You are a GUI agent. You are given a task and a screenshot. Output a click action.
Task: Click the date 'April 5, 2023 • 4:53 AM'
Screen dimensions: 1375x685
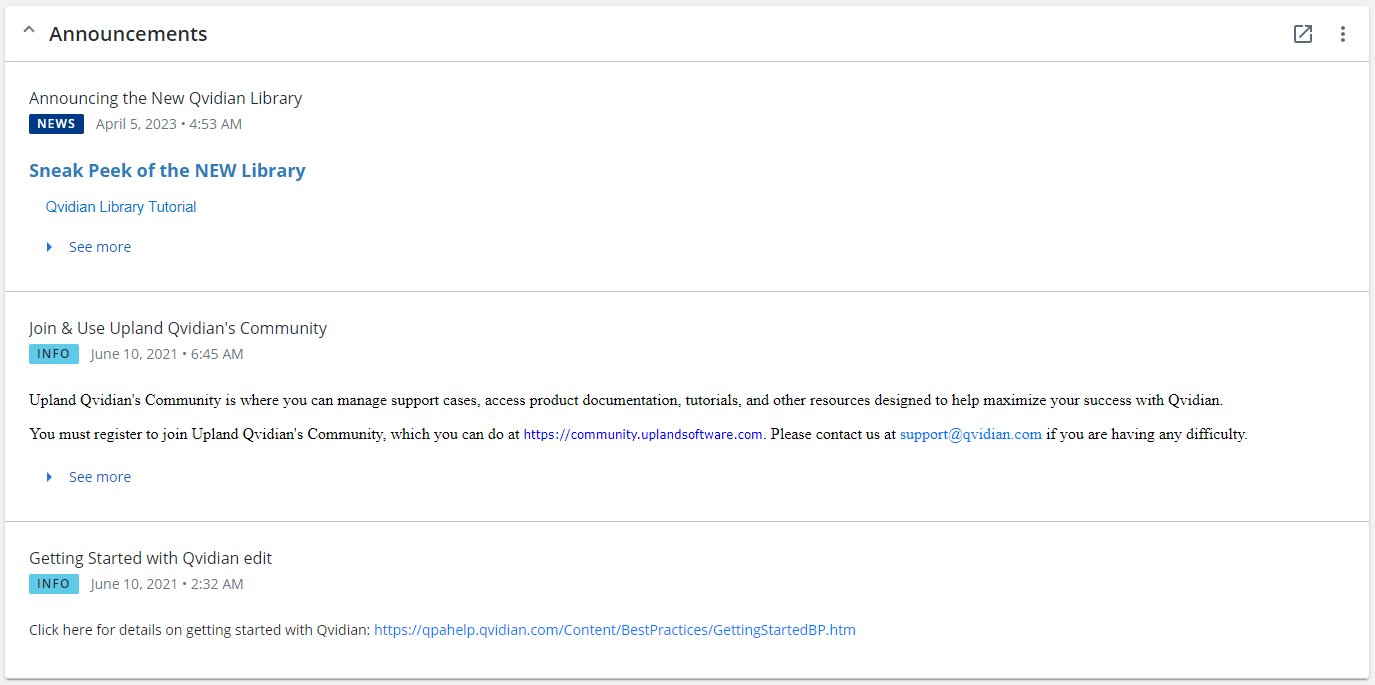pos(169,124)
